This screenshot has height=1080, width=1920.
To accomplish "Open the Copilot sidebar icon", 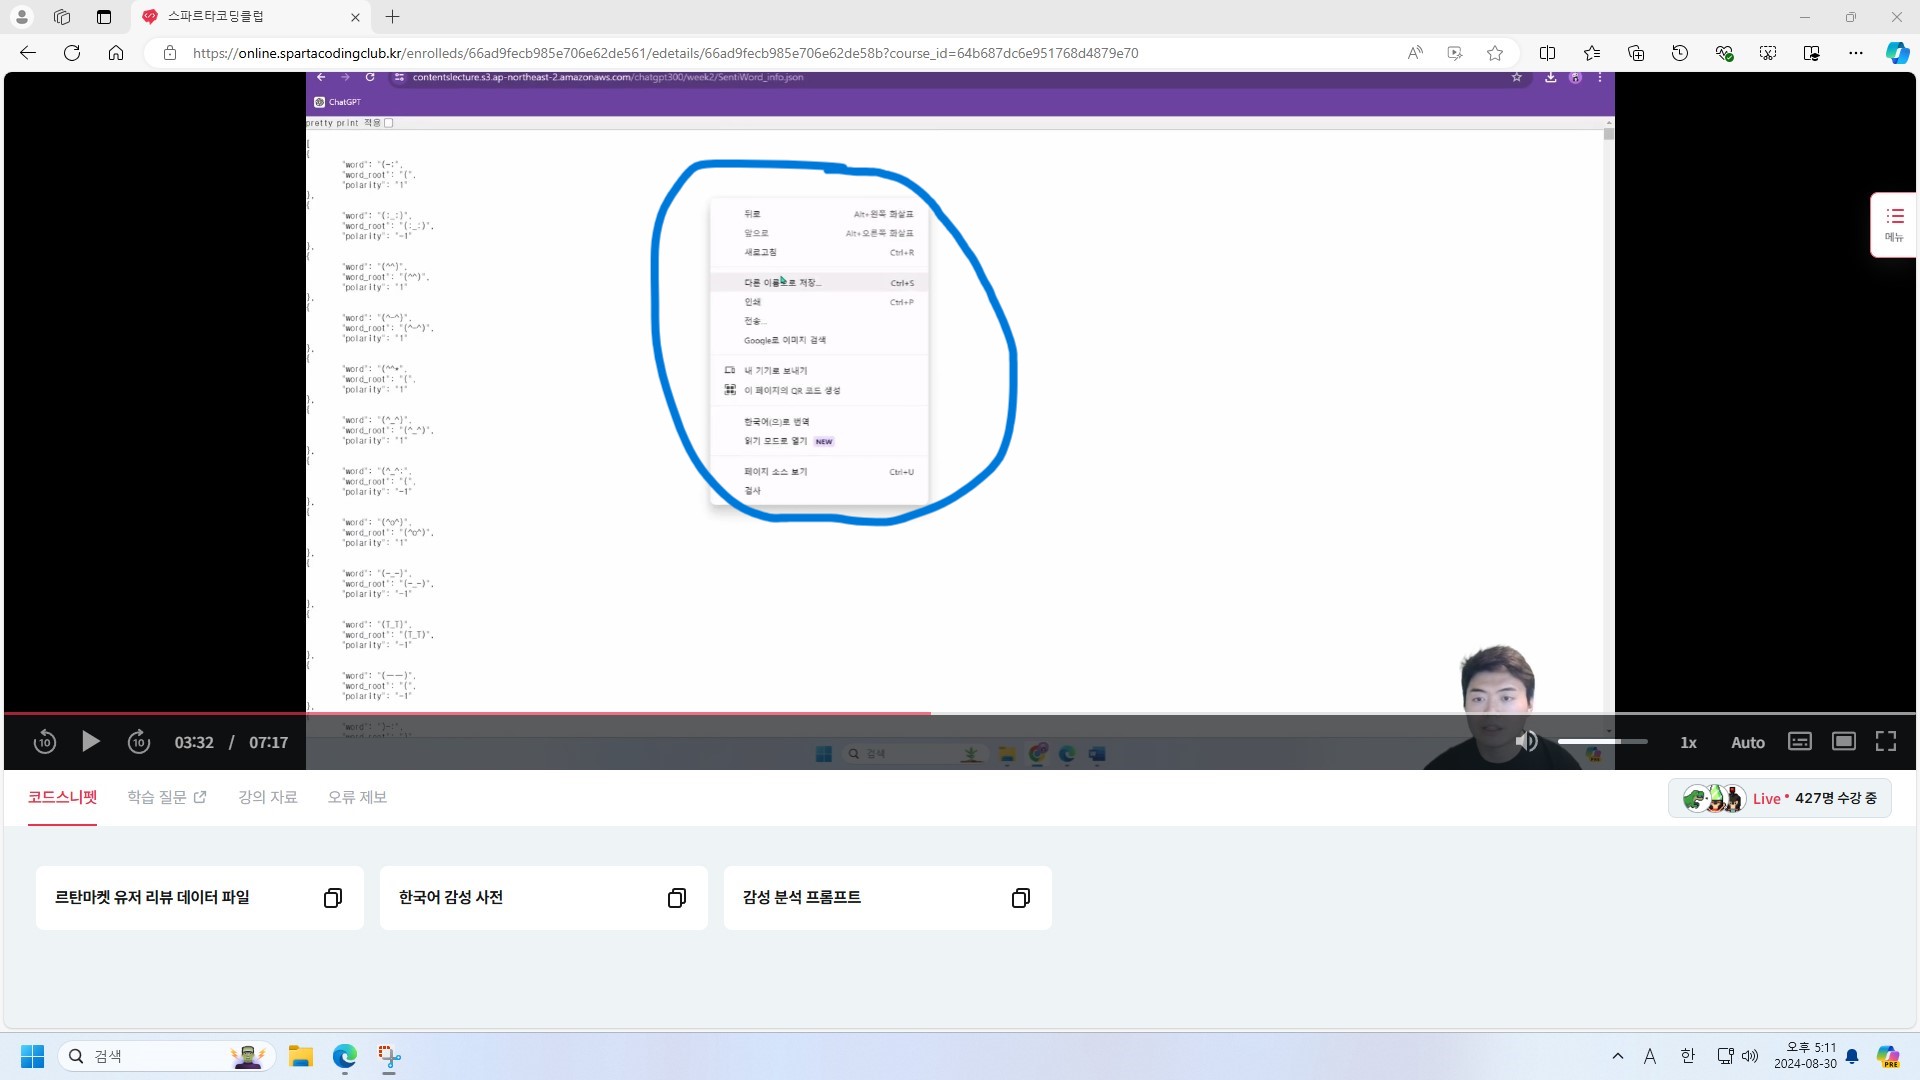I will 1897,53.
